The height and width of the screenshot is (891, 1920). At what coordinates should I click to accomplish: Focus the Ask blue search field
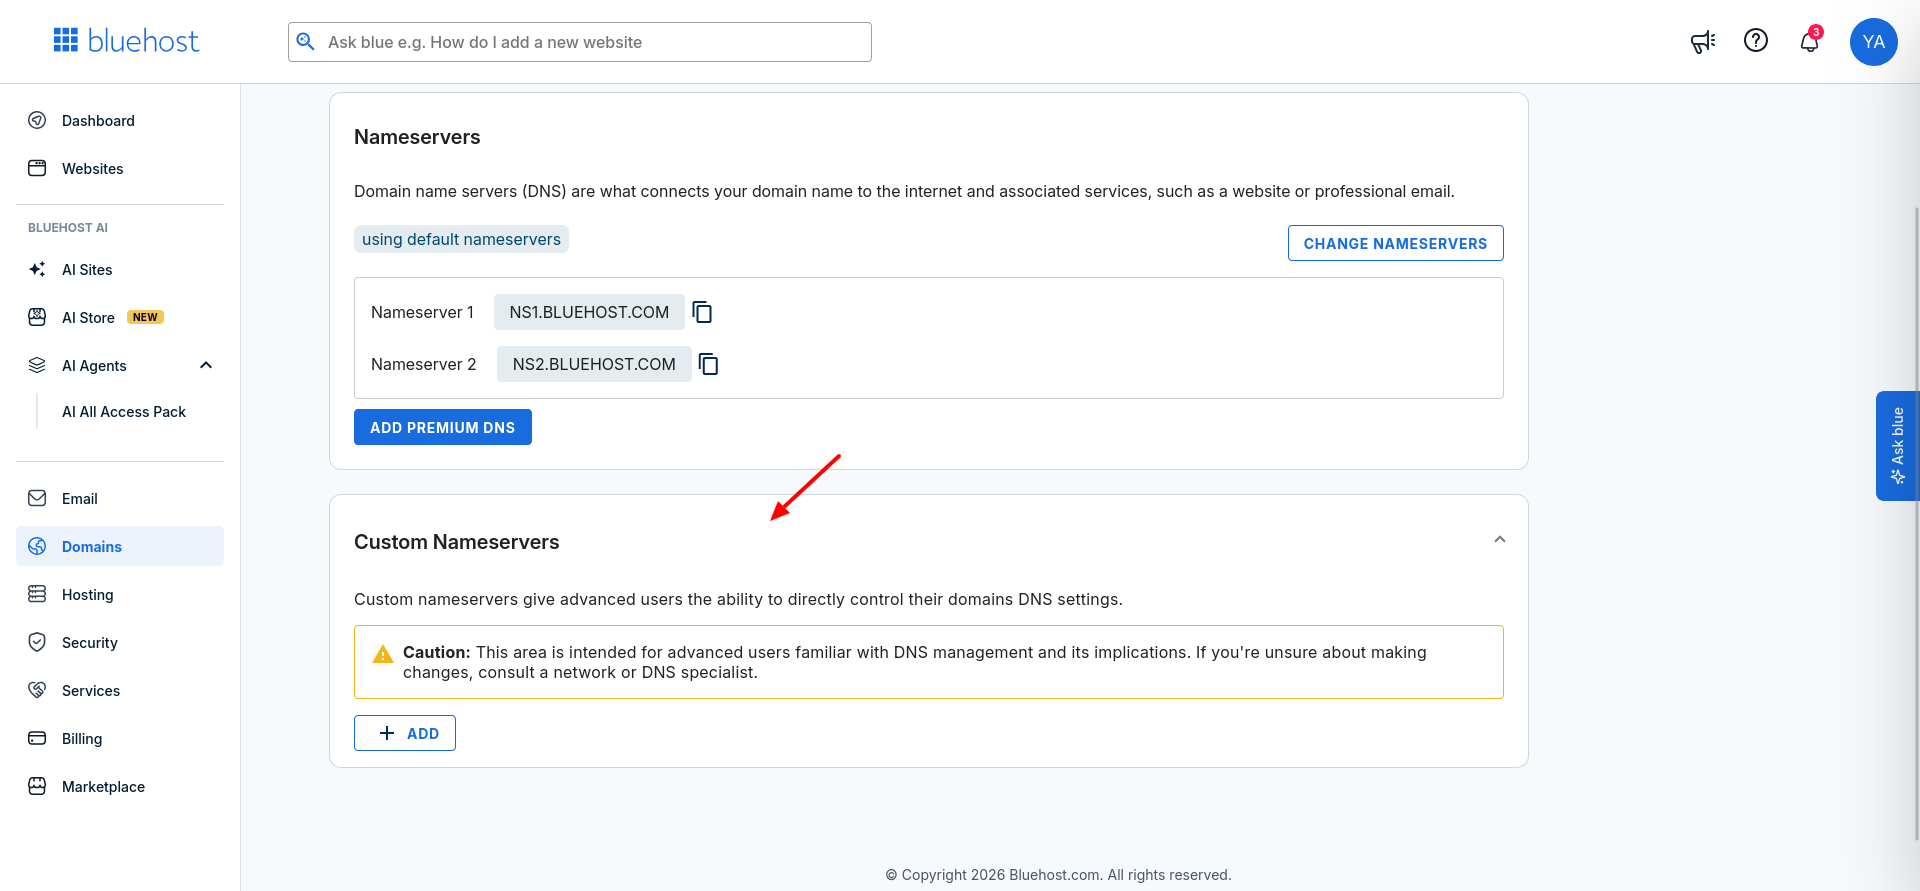(580, 42)
